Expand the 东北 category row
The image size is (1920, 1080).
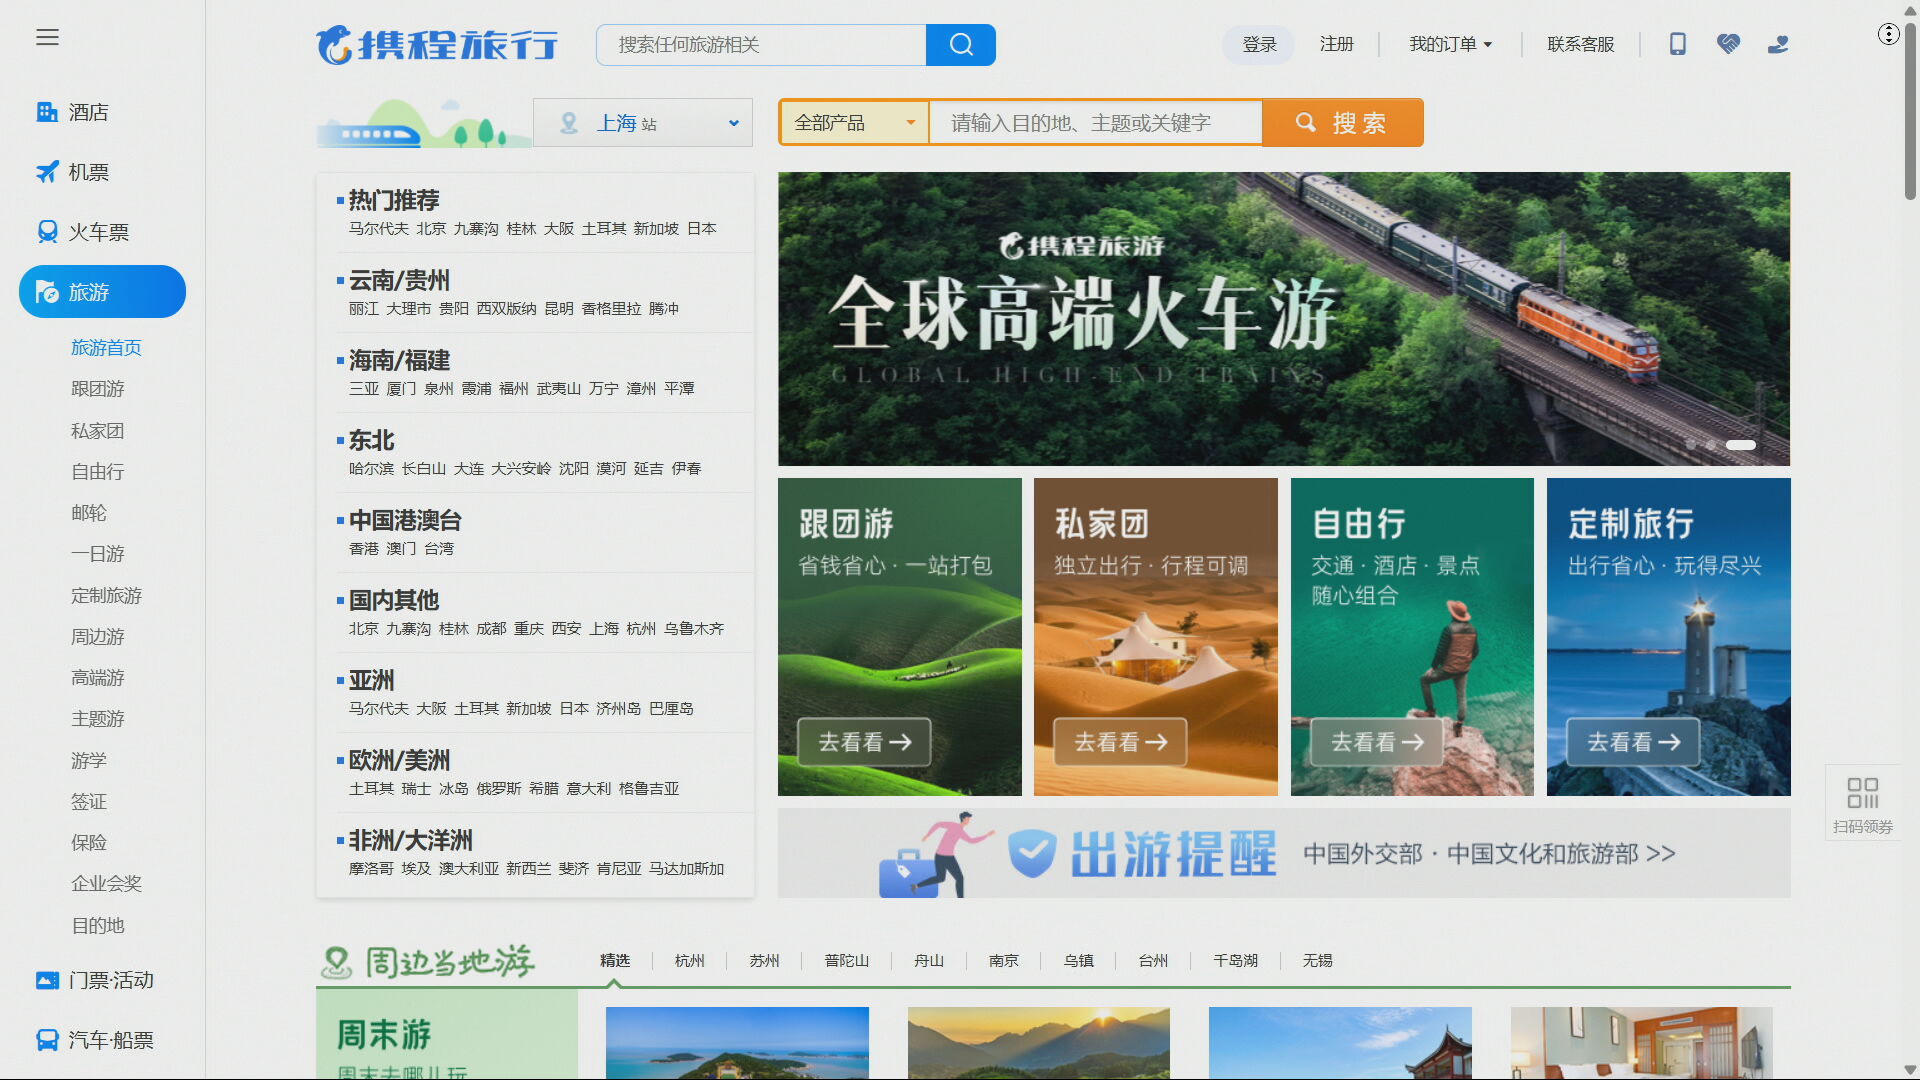[x=535, y=452]
